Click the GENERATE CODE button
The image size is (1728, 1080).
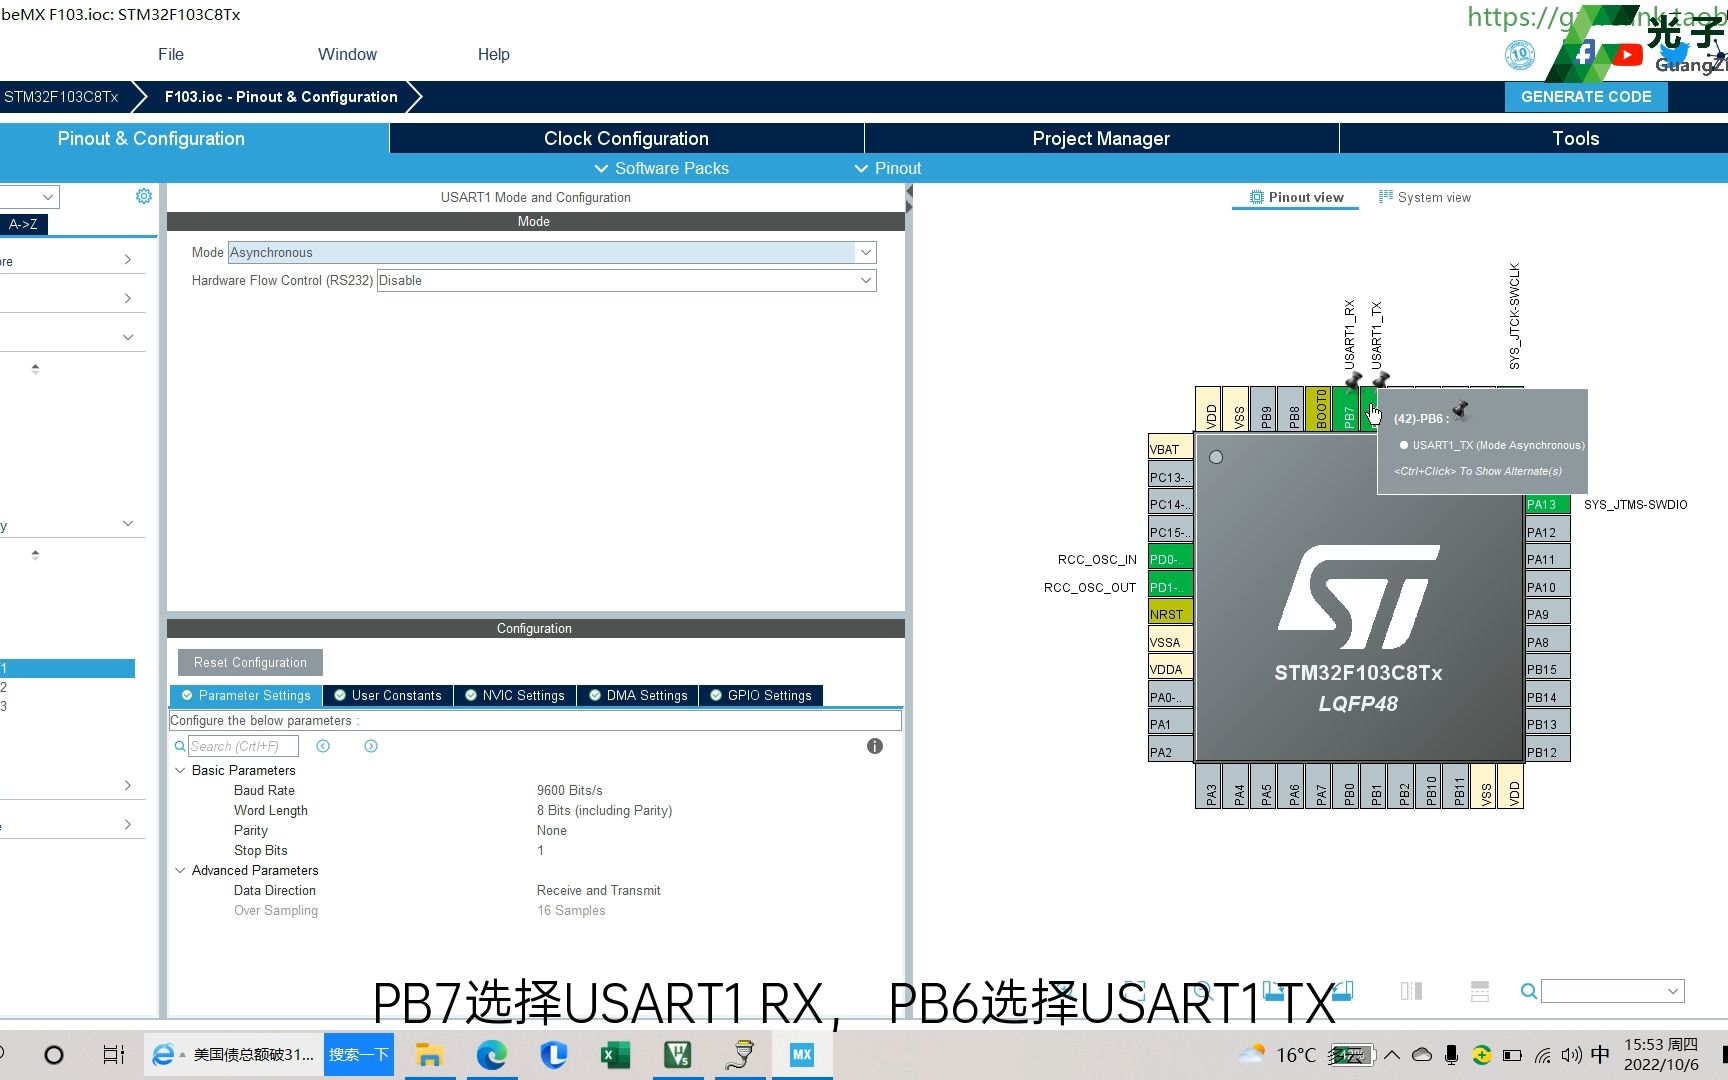(x=1585, y=96)
